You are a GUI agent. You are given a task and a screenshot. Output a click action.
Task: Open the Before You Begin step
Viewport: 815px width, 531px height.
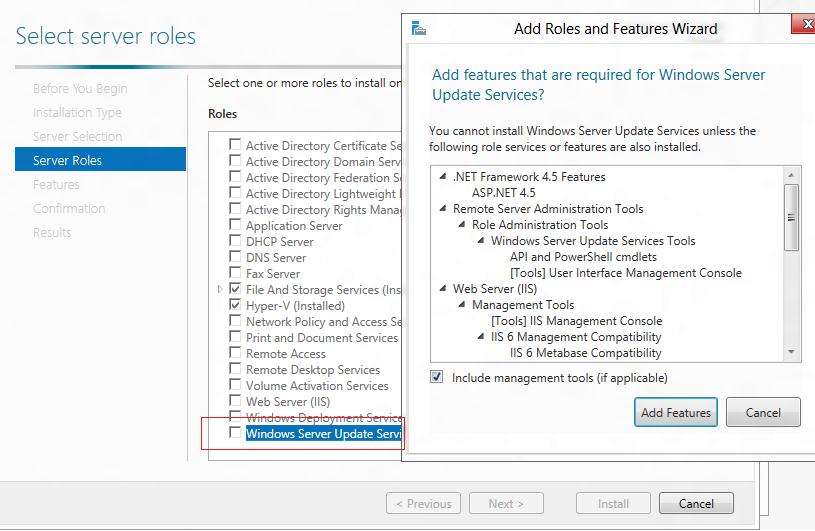80,89
